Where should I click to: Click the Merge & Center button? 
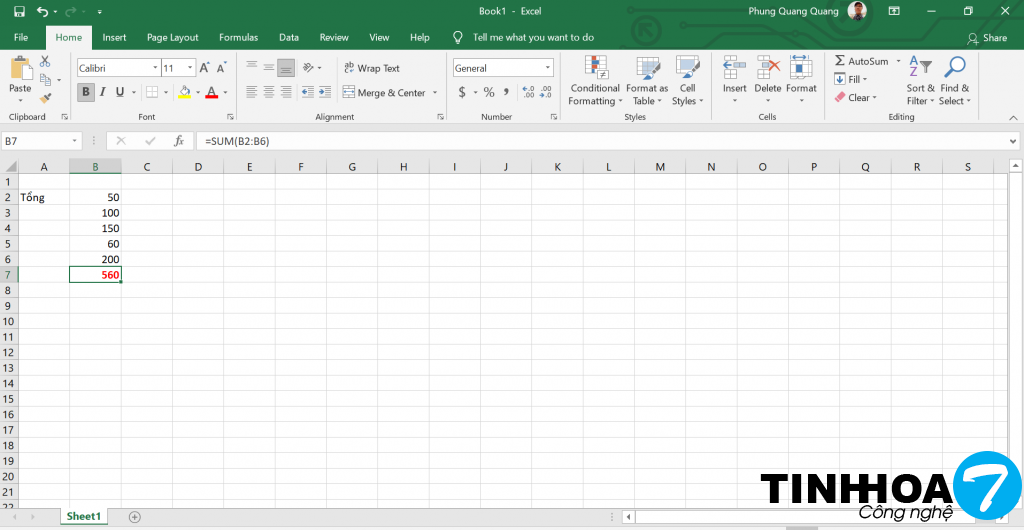[384, 93]
